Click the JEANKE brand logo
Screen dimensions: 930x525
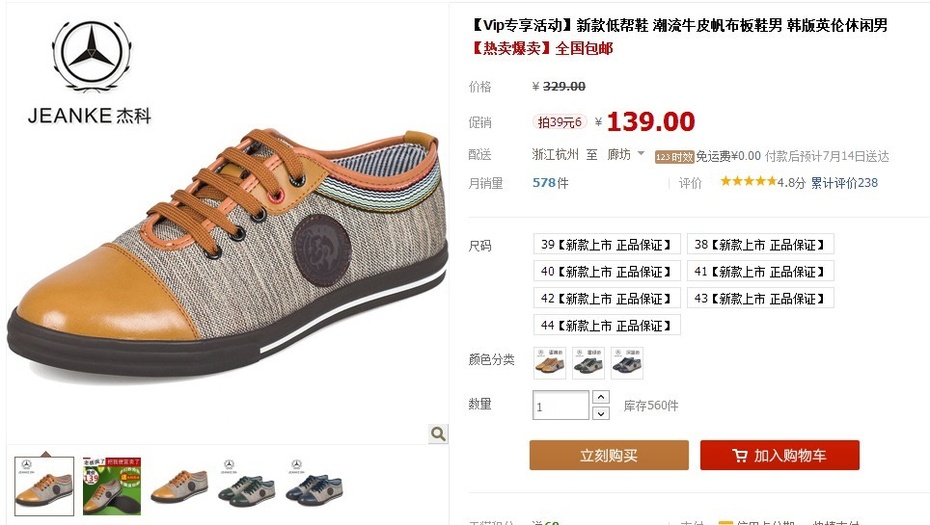tap(90, 72)
